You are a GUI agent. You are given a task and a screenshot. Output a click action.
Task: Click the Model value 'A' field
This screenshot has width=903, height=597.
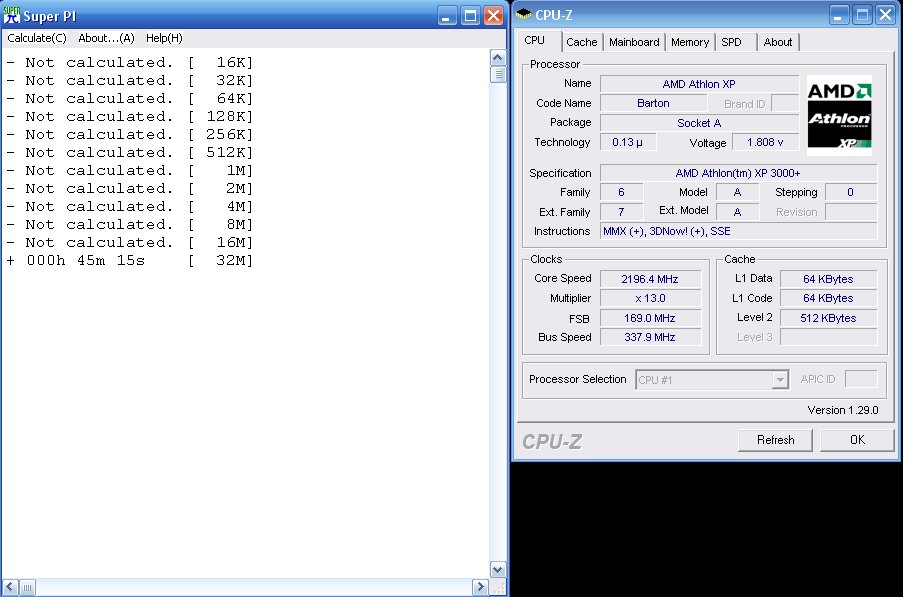737,192
